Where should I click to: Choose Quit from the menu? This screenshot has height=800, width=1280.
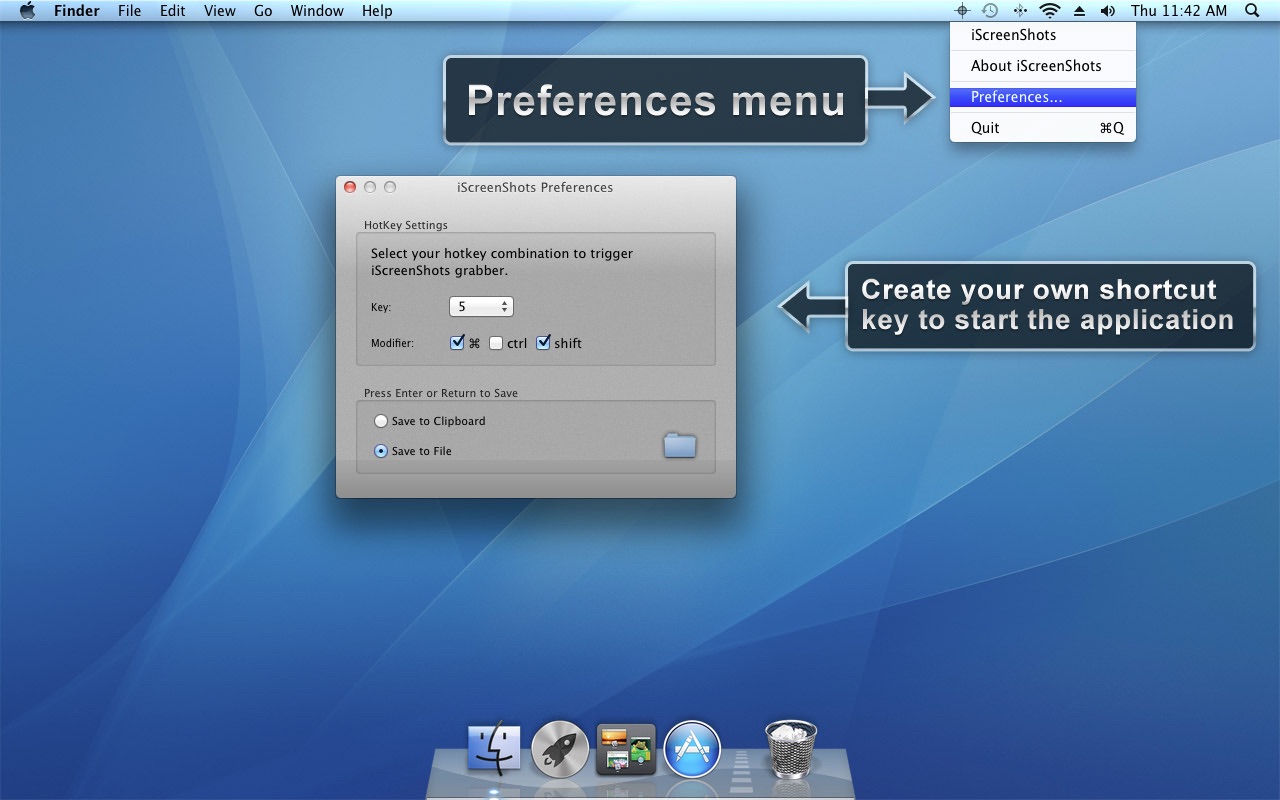1043,128
